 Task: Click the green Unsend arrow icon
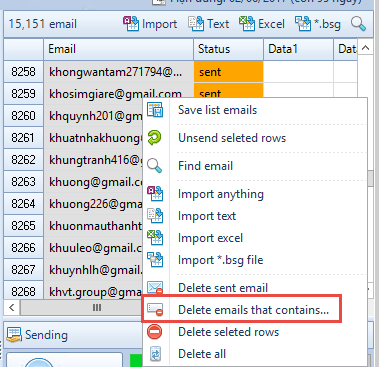coord(155,138)
